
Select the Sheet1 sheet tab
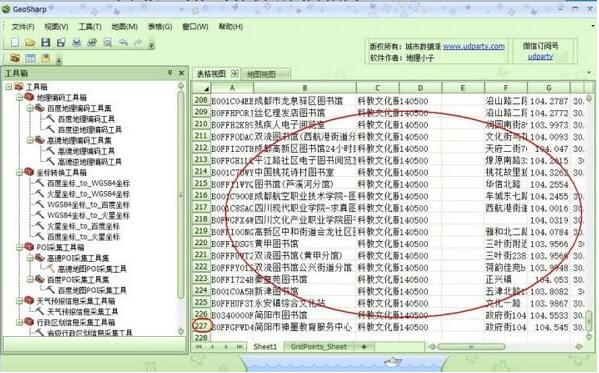[265, 347]
